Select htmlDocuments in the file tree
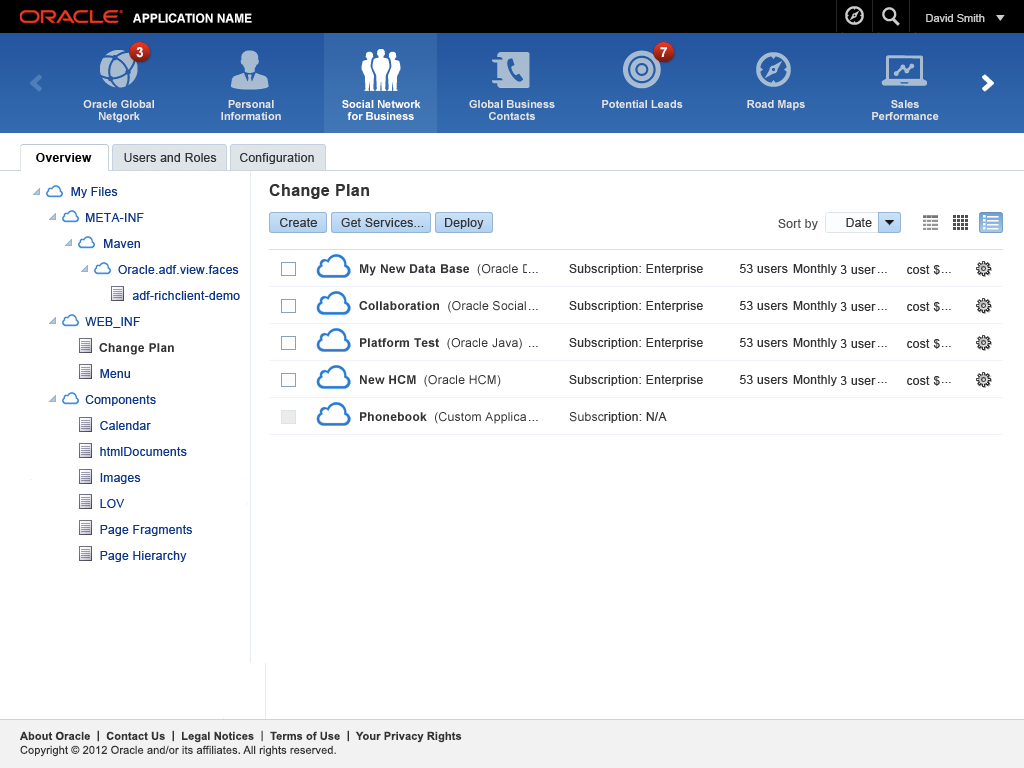Image resolution: width=1024 pixels, height=768 pixels. pyautogui.click(x=143, y=452)
